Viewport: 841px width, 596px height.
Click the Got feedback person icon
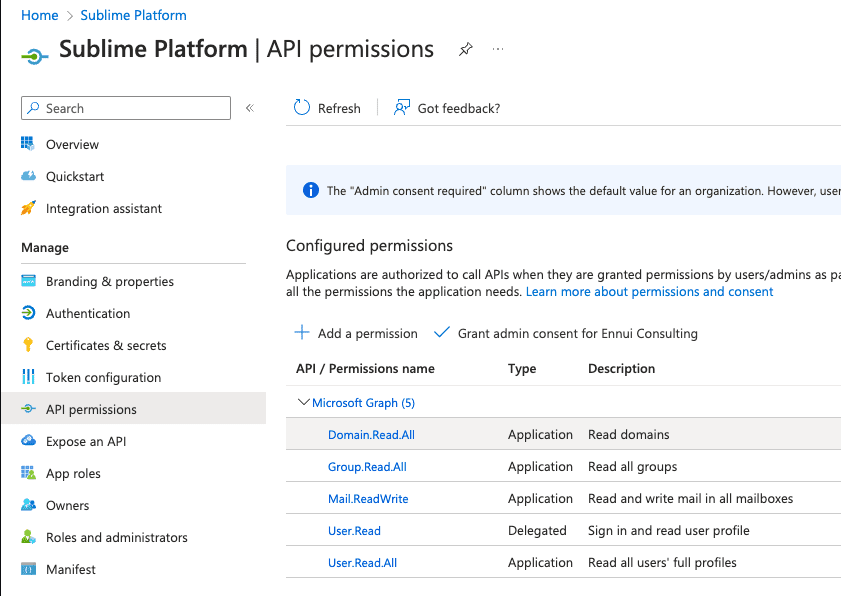pos(402,108)
